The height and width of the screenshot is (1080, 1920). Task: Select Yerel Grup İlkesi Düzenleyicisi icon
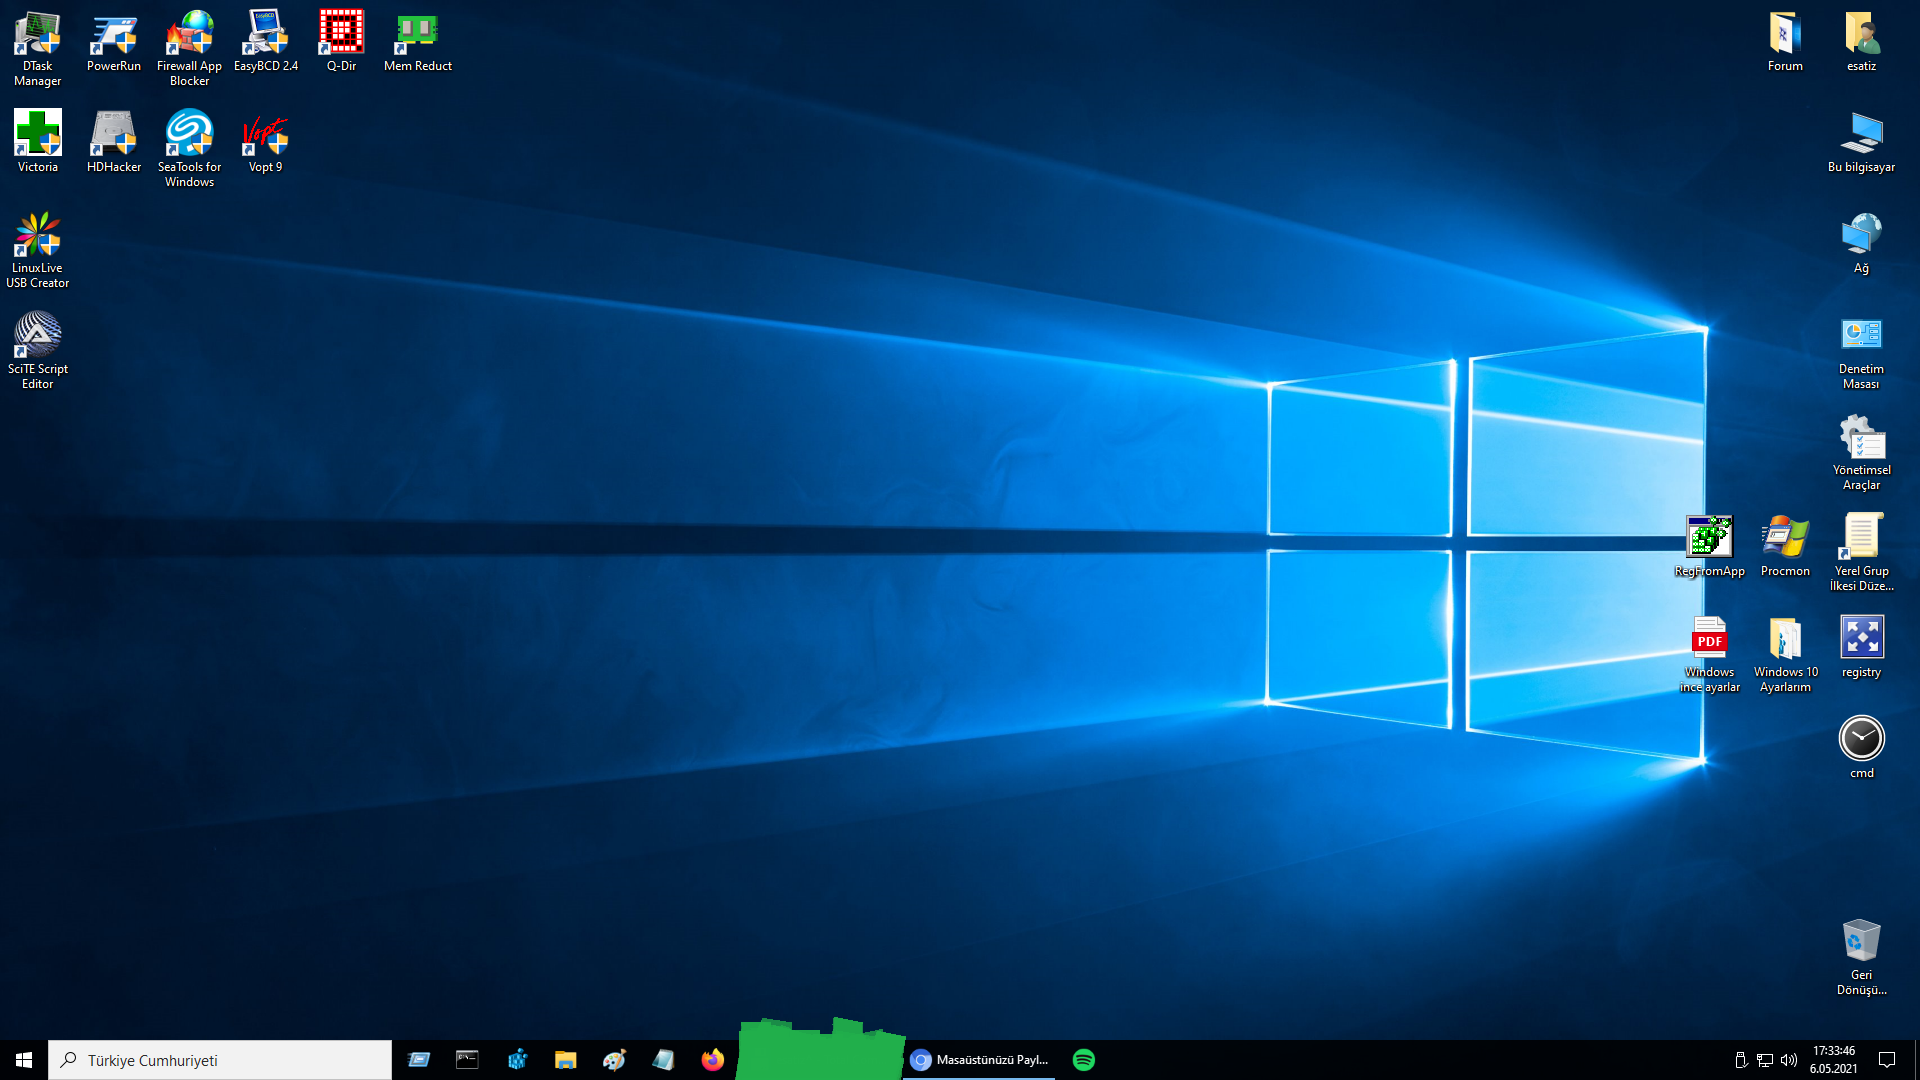point(1861,553)
